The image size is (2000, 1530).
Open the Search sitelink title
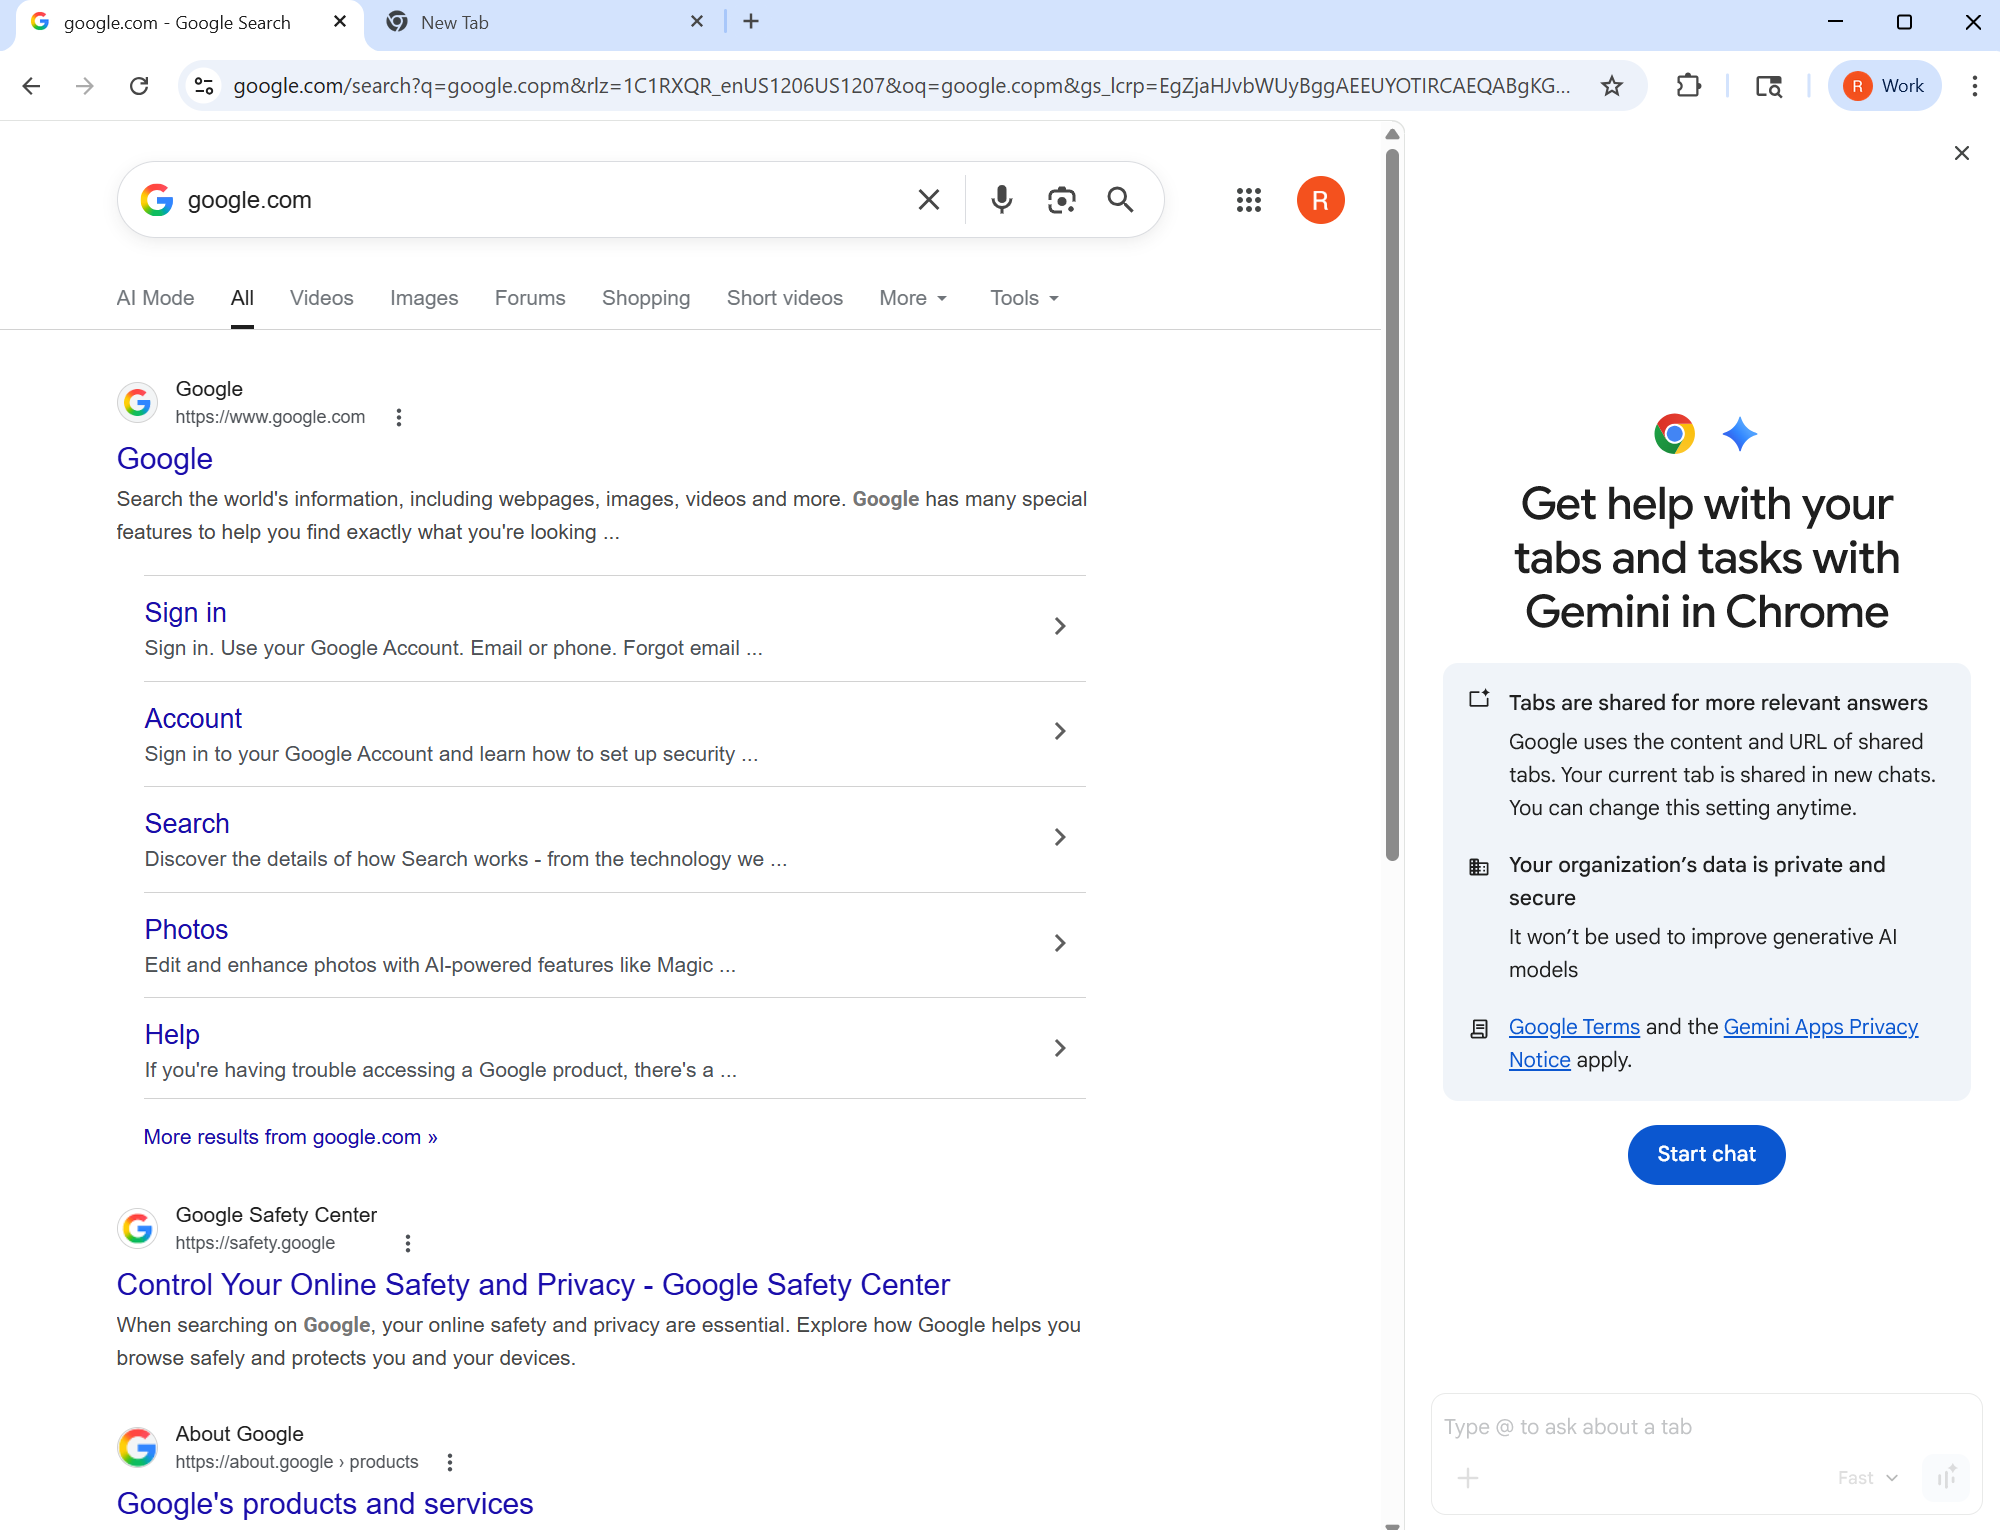(187, 823)
